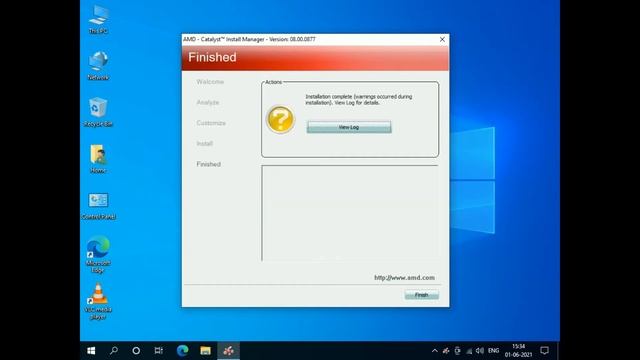Viewport: 640px width, 360px height.
Task: Select the Finished step in sidebar
Action: click(x=209, y=164)
